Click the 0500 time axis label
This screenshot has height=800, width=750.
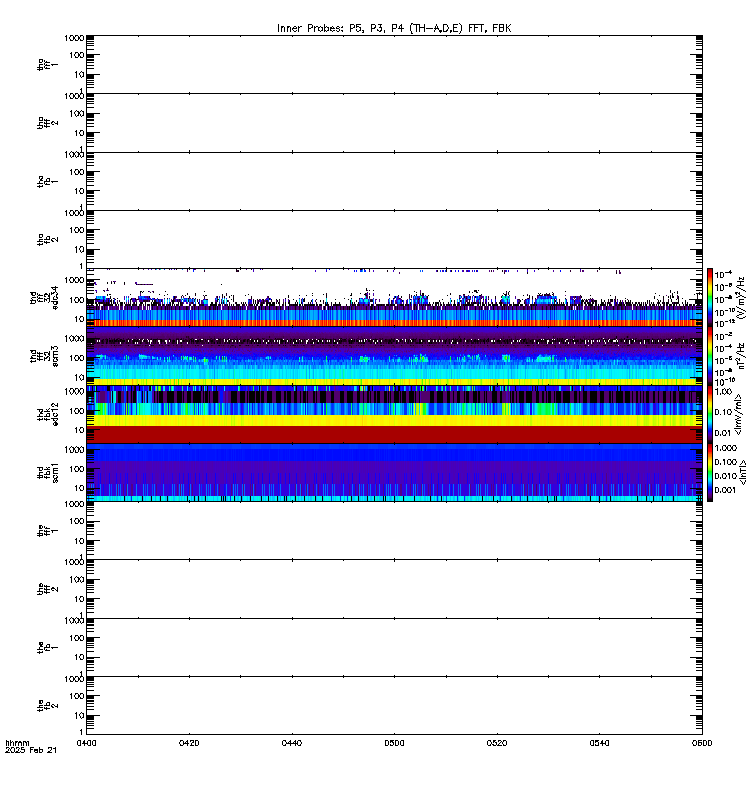point(394,743)
